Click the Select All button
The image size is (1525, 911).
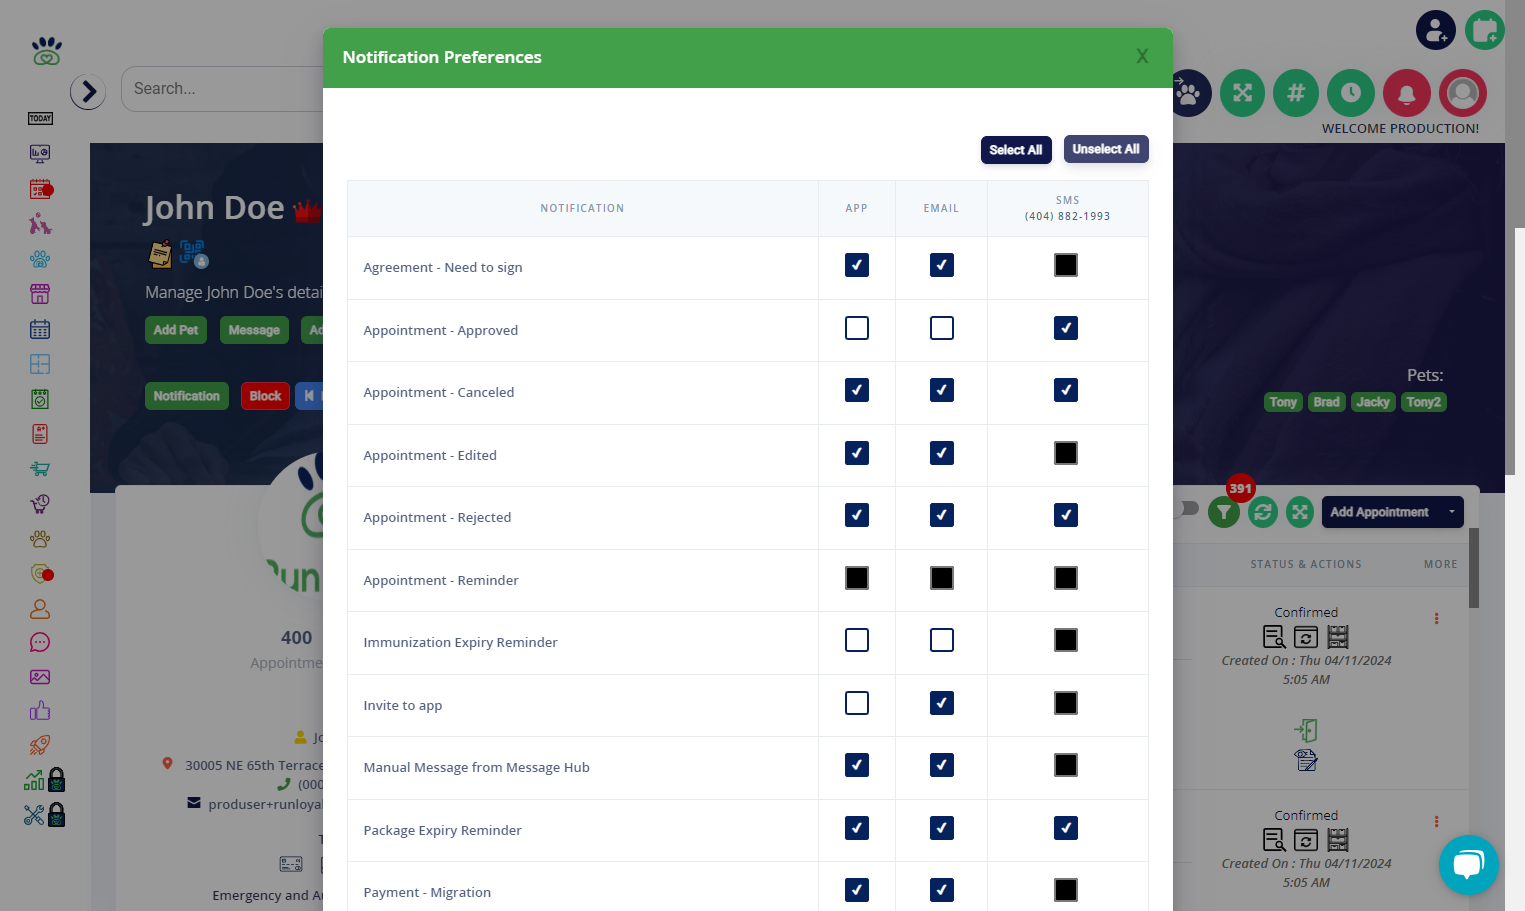click(x=1016, y=150)
